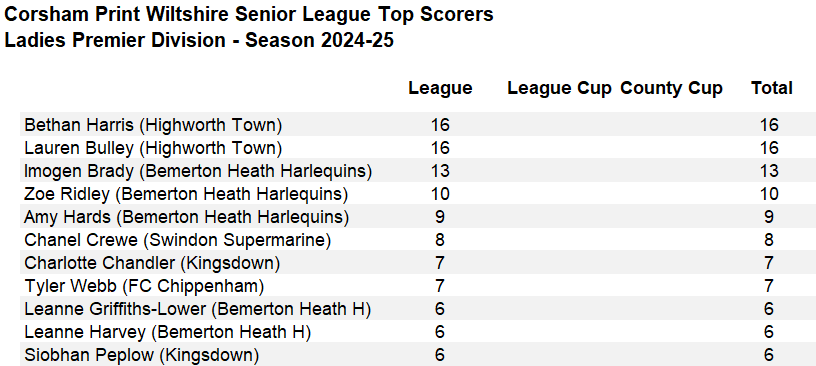This screenshot has height=366, width=816.
Task: Click Tyler Webb (FC Chippenham)
Action: tap(144, 286)
